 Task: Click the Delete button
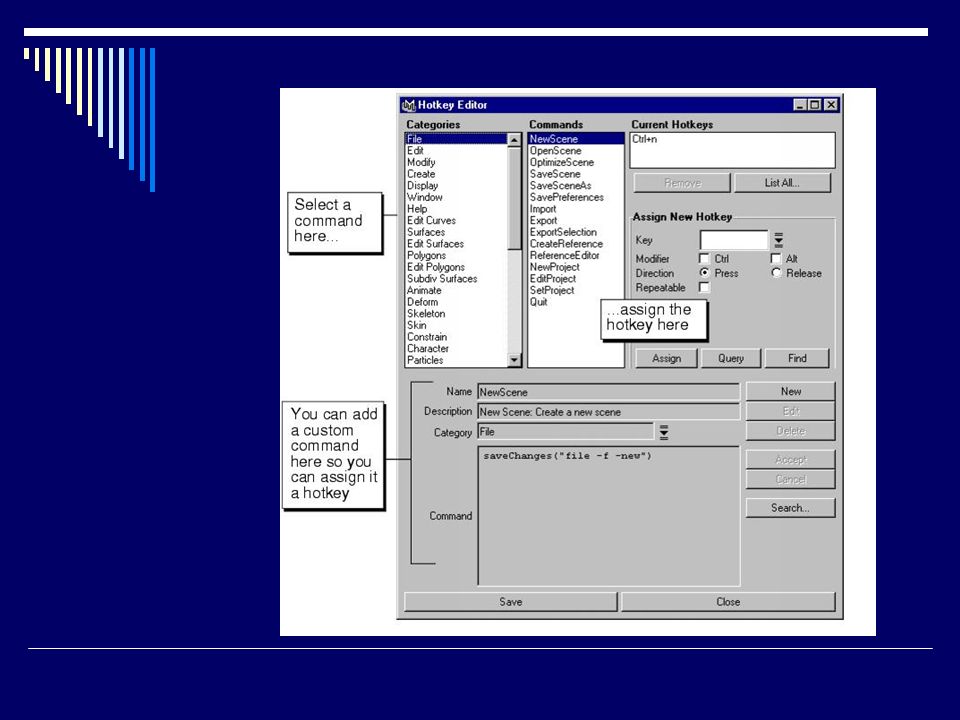pos(790,430)
